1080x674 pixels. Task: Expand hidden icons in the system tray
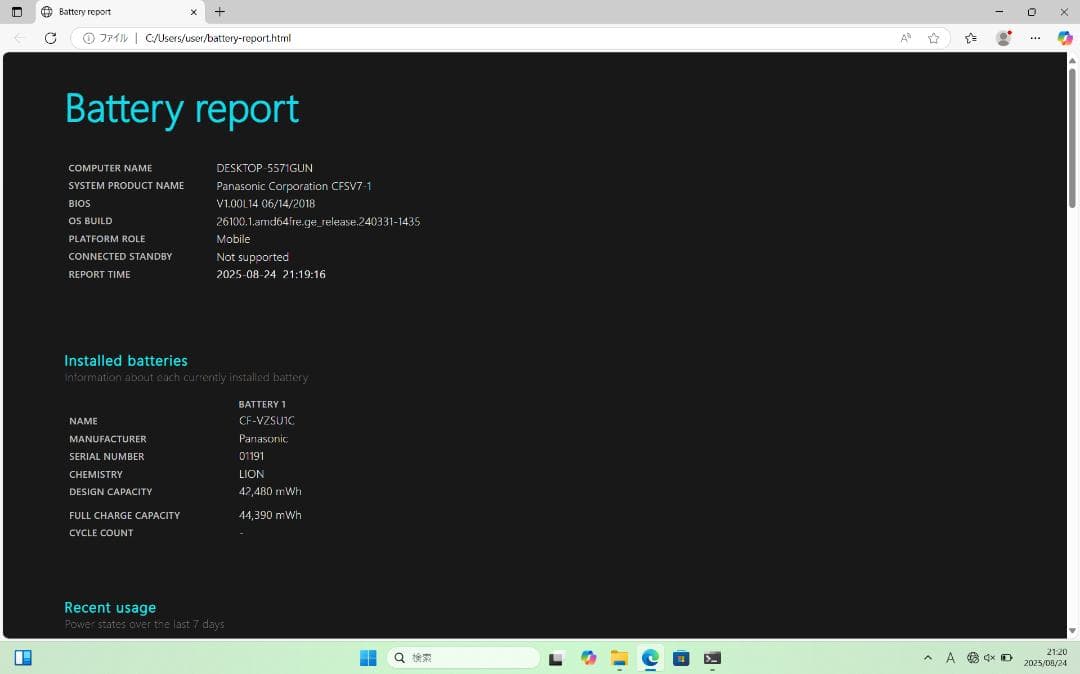[x=927, y=658]
